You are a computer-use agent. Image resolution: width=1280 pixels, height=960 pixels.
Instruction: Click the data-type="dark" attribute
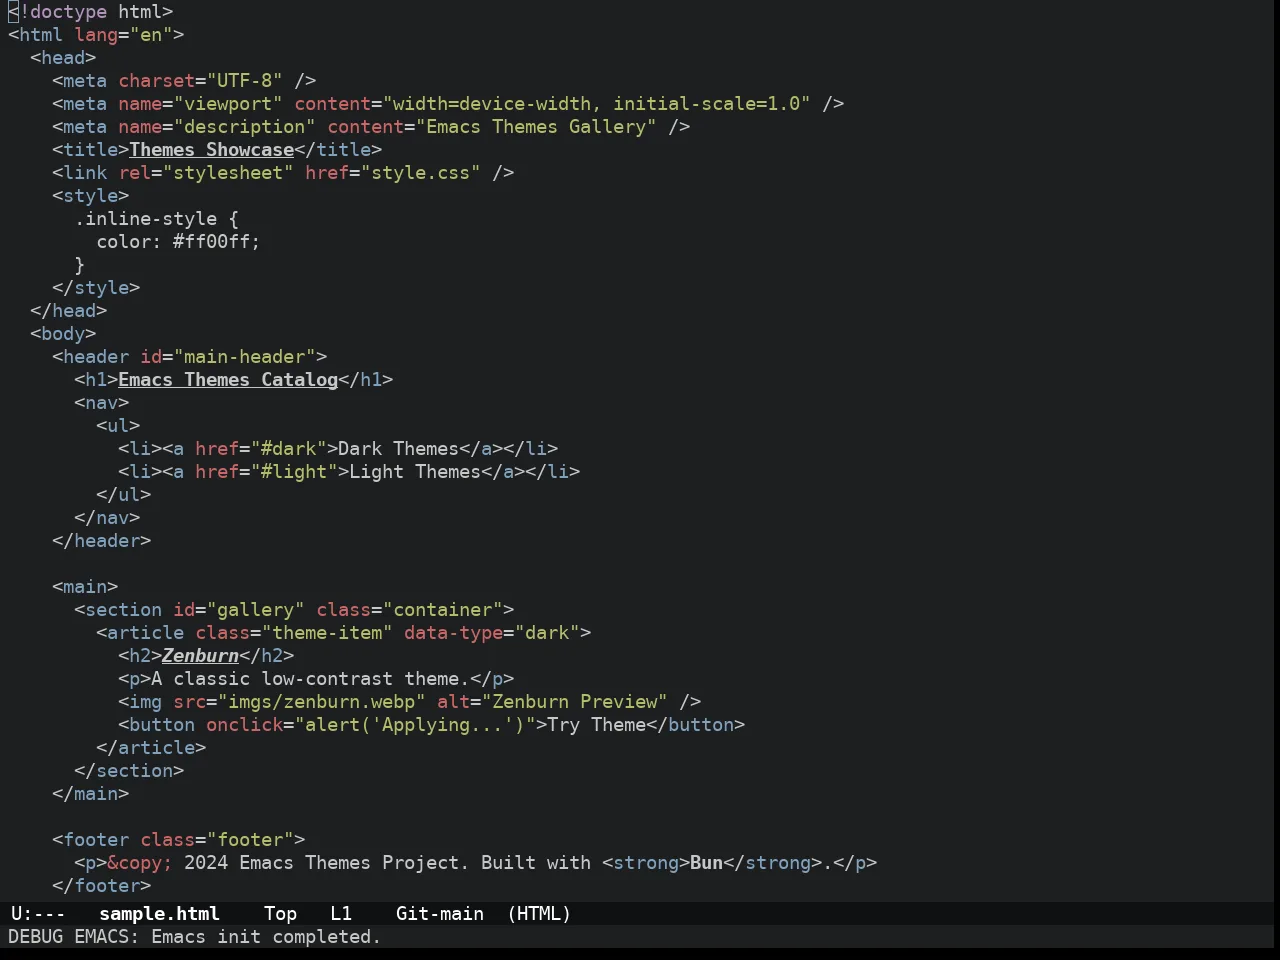click(492, 632)
